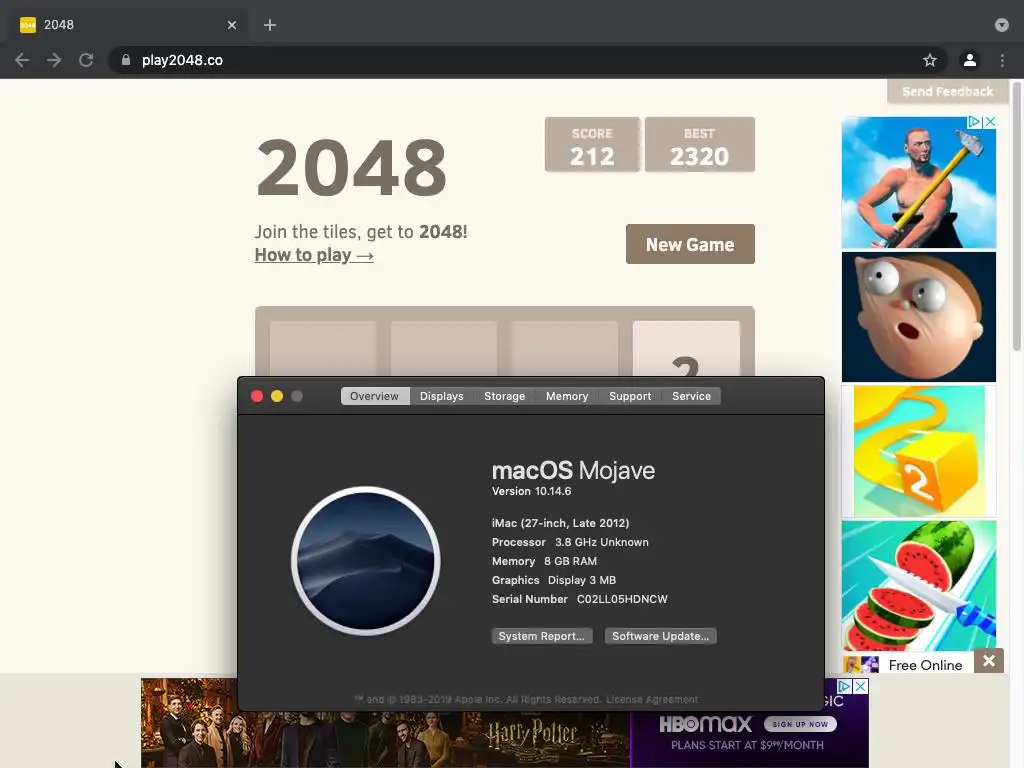Open the Storage tab

(504, 396)
